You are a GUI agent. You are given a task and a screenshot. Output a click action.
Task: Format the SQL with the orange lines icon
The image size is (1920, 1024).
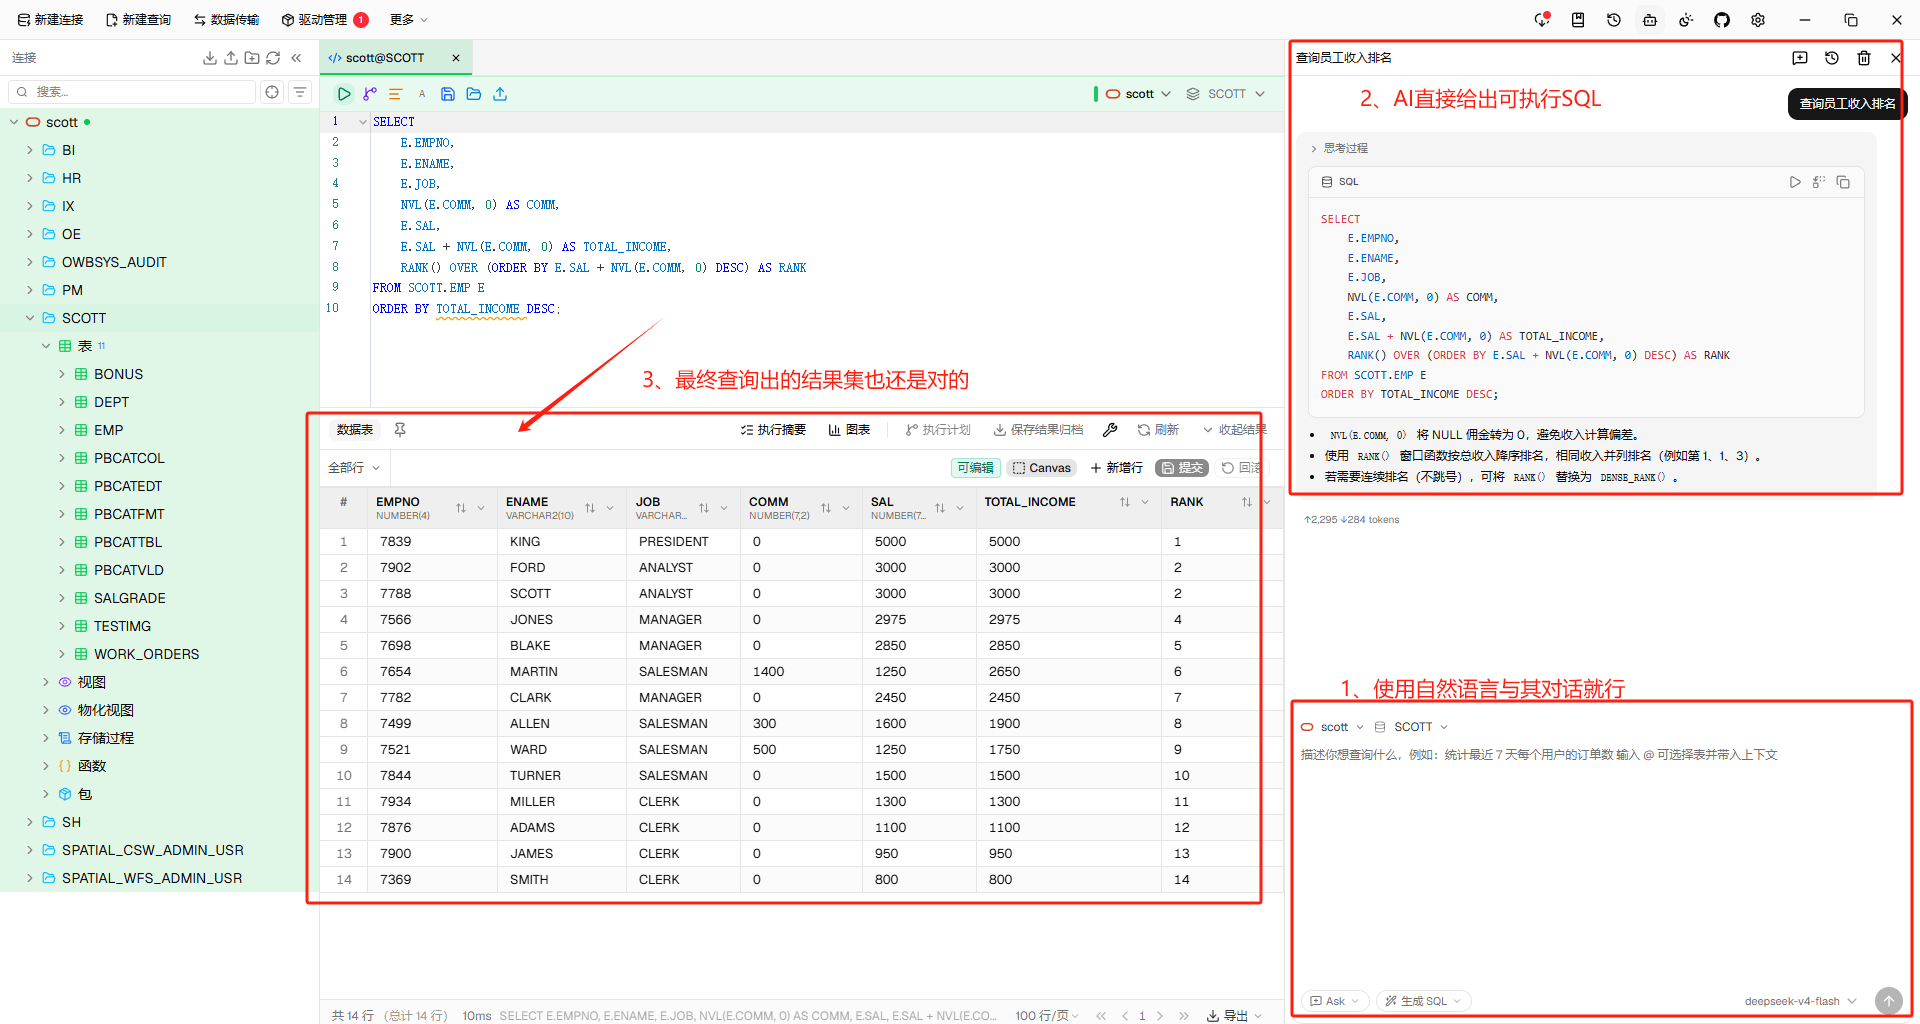tap(396, 94)
